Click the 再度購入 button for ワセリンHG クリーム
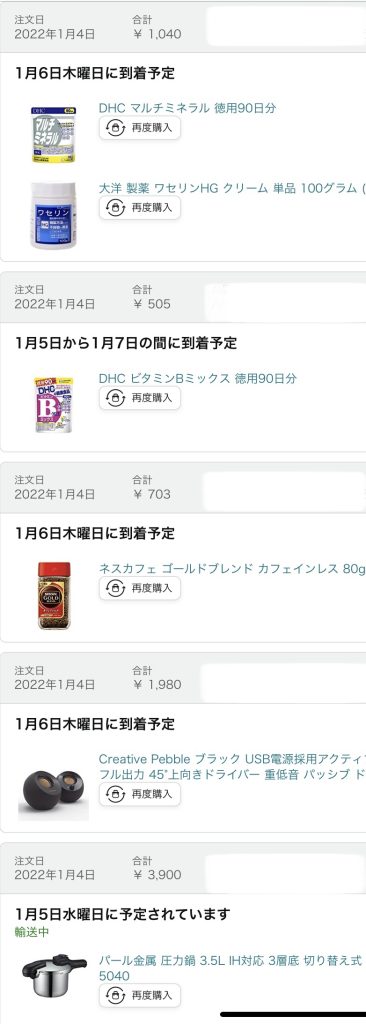The height and width of the screenshot is (1024, 366). tap(140, 208)
